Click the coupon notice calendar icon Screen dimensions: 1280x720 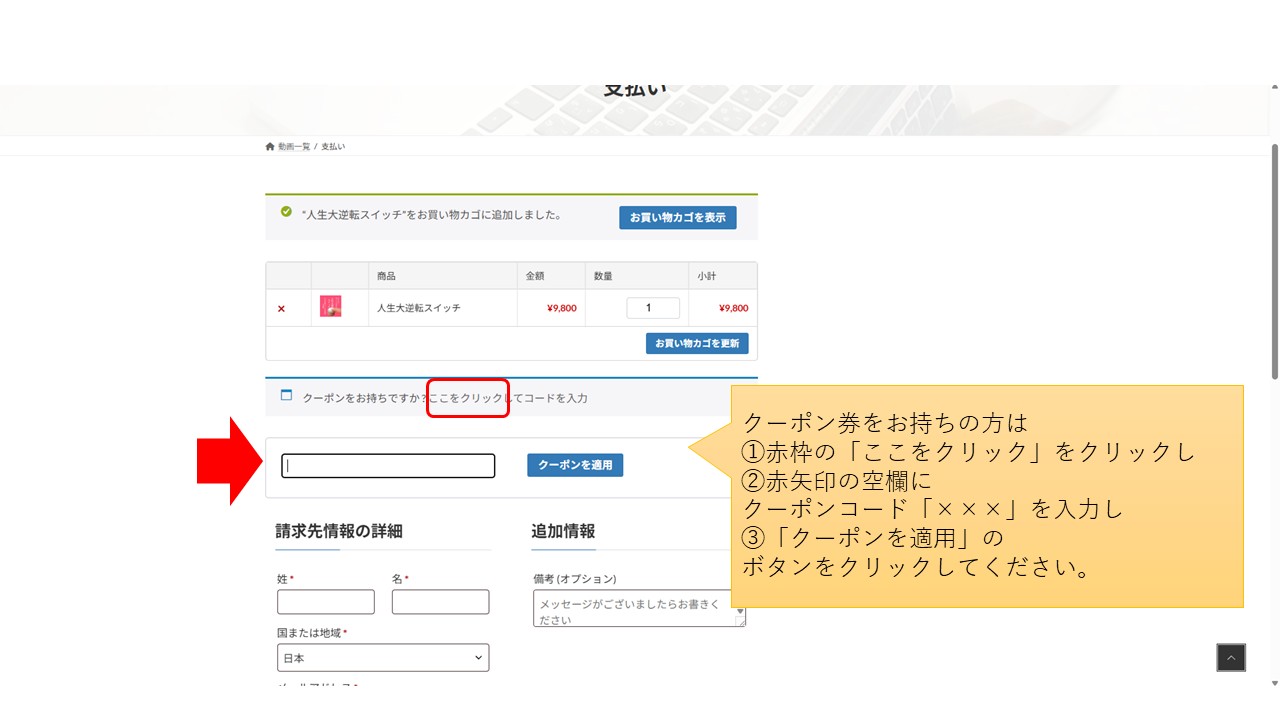286,396
